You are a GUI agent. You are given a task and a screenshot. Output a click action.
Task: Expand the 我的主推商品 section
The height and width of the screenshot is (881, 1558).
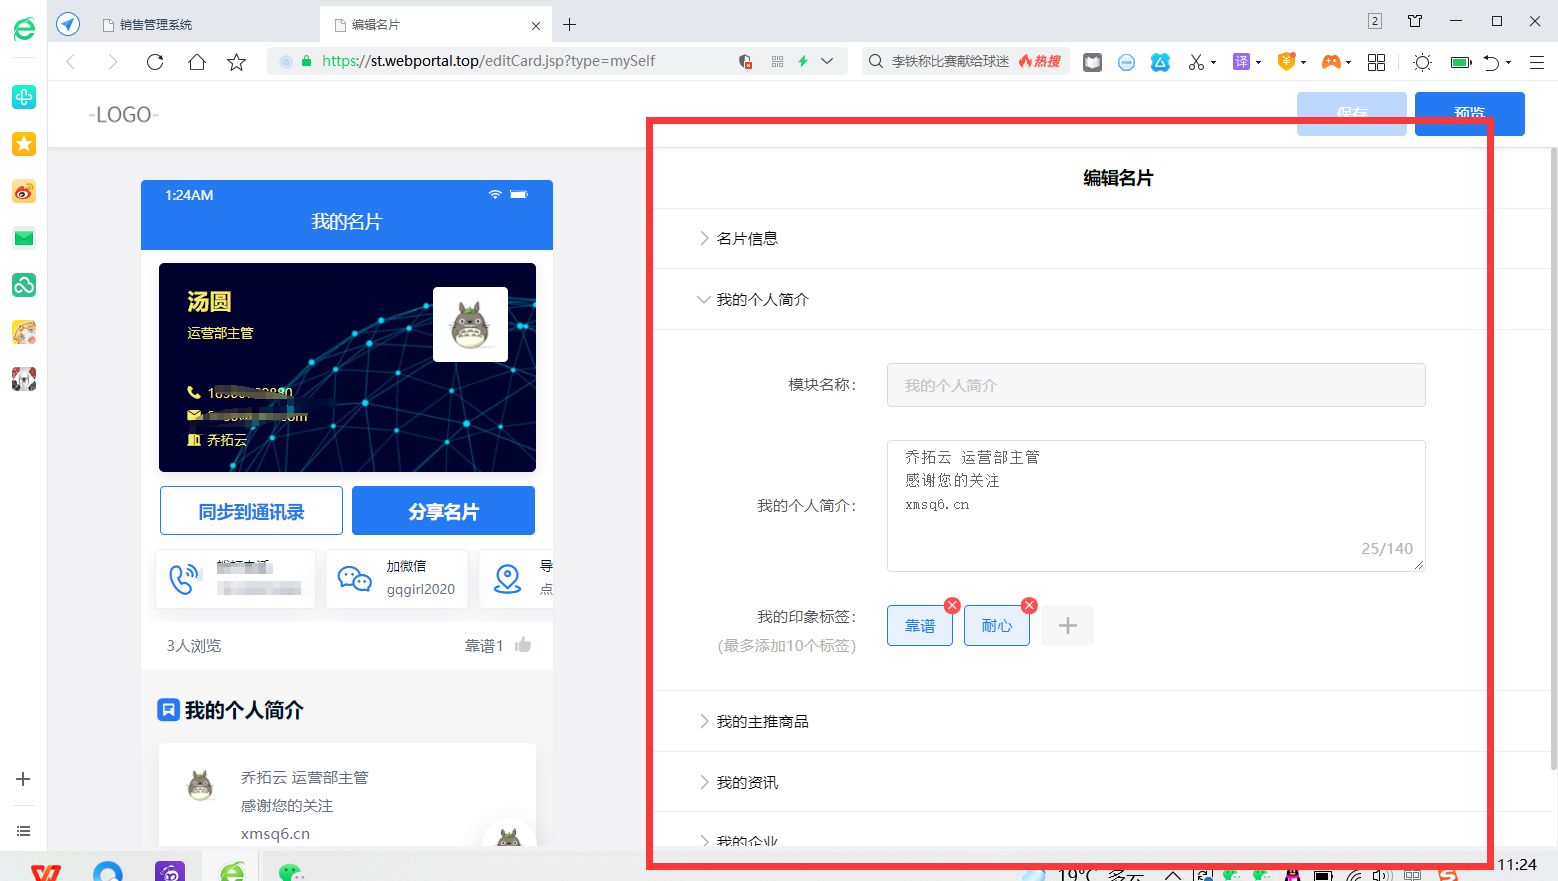point(763,721)
